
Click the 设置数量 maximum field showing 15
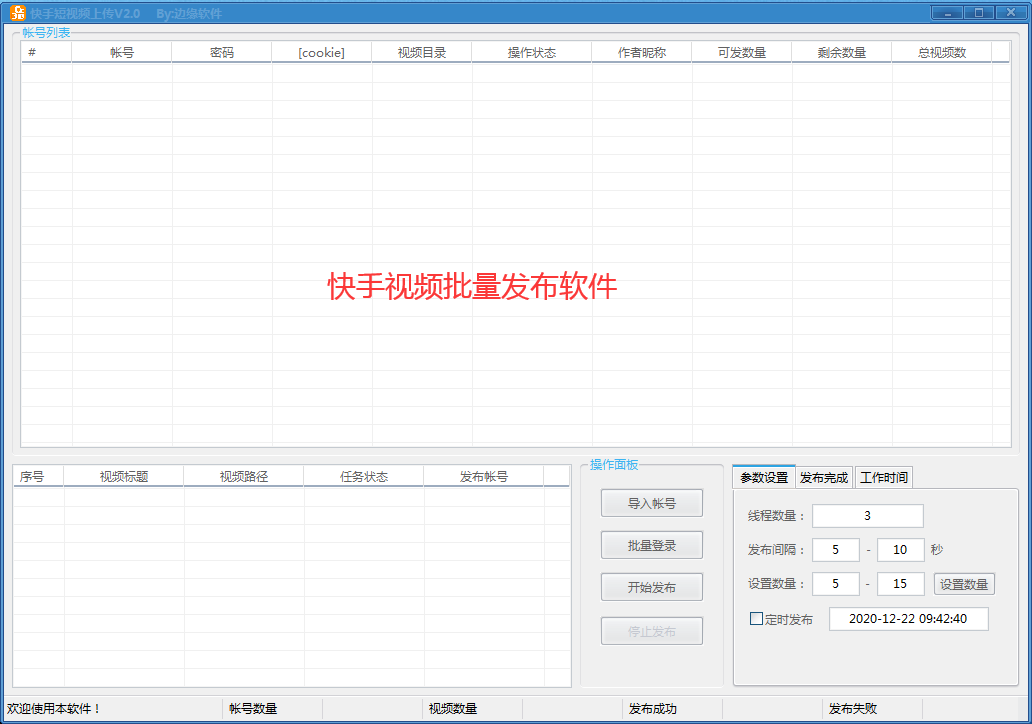click(x=900, y=584)
